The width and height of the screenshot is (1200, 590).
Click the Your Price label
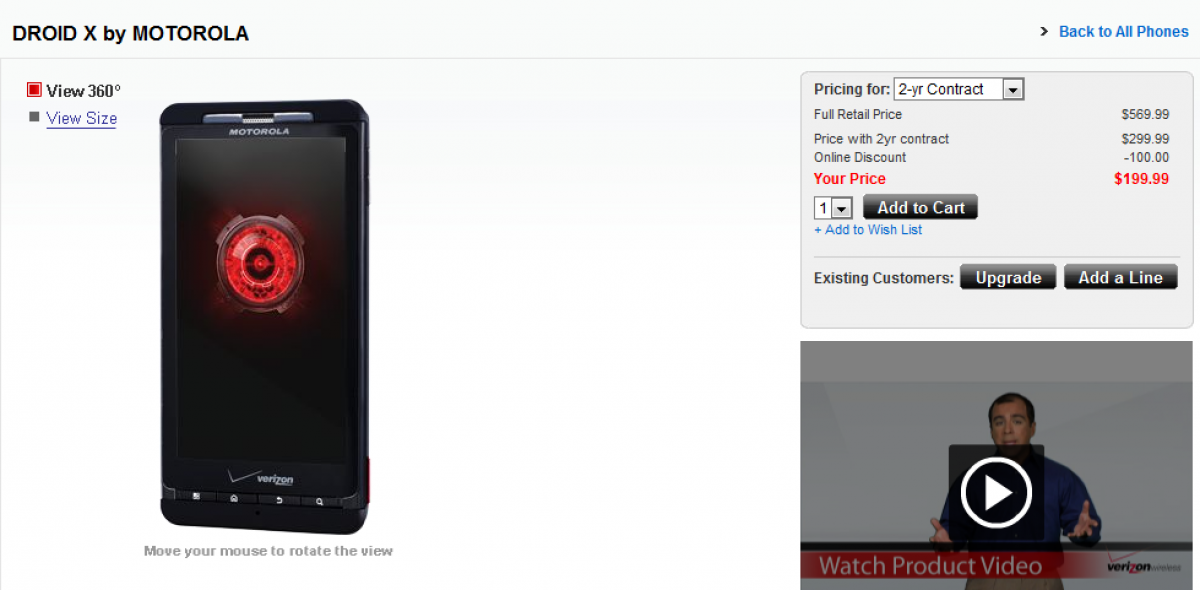click(850, 179)
